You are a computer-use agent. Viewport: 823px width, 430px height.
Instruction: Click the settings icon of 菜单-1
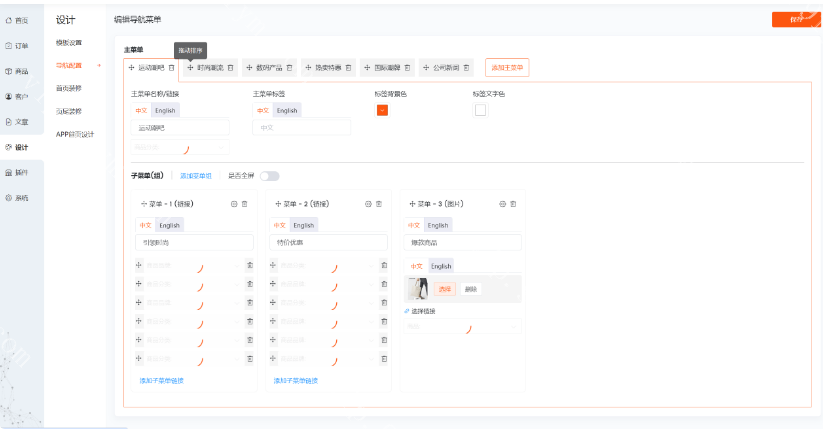click(234, 204)
